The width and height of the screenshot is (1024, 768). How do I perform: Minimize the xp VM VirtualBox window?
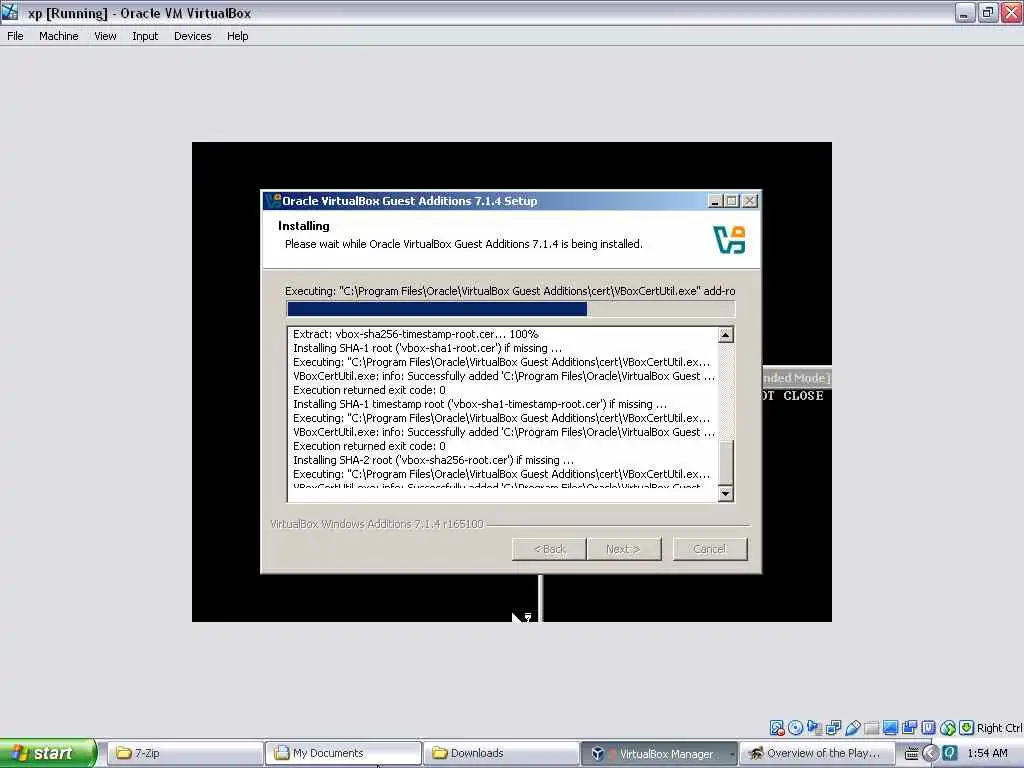tap(965, 12)
